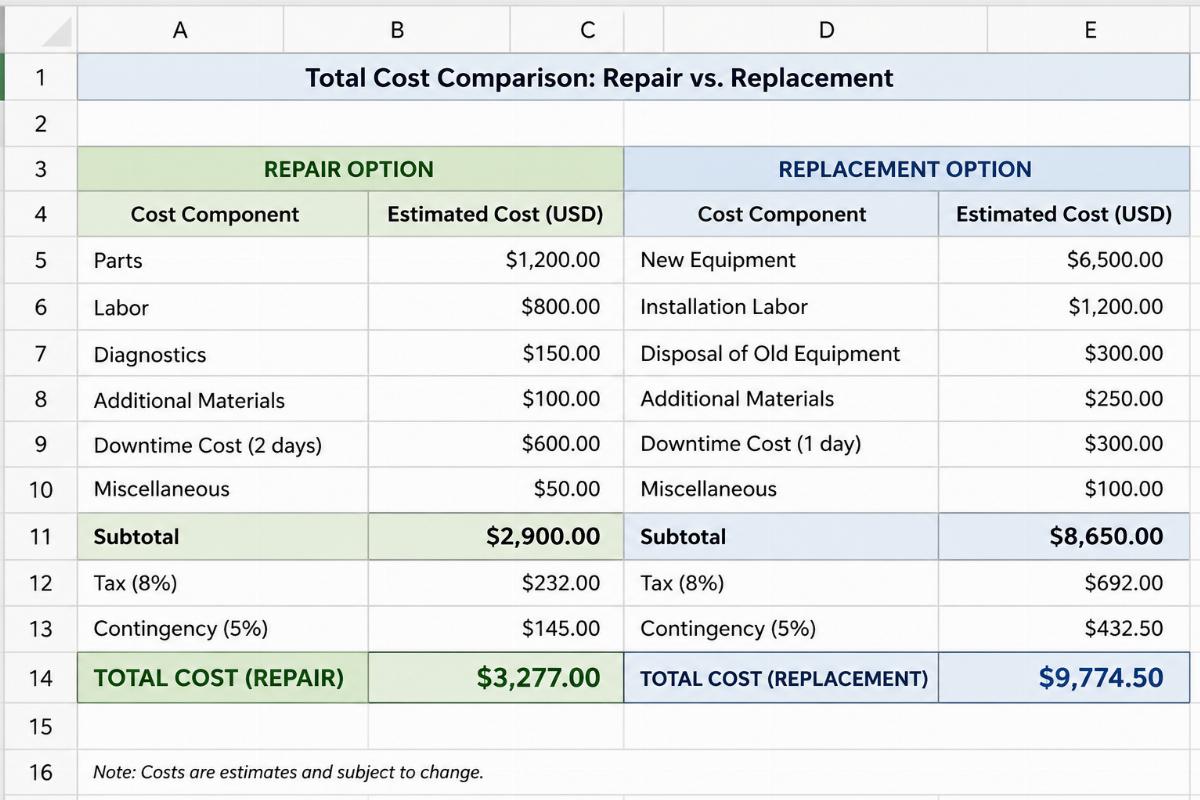Viewport: 1200px width, 800px height.
Task: Click the $6,500.00 cell
Action: pyautogui.click(x=1064, y=260)
